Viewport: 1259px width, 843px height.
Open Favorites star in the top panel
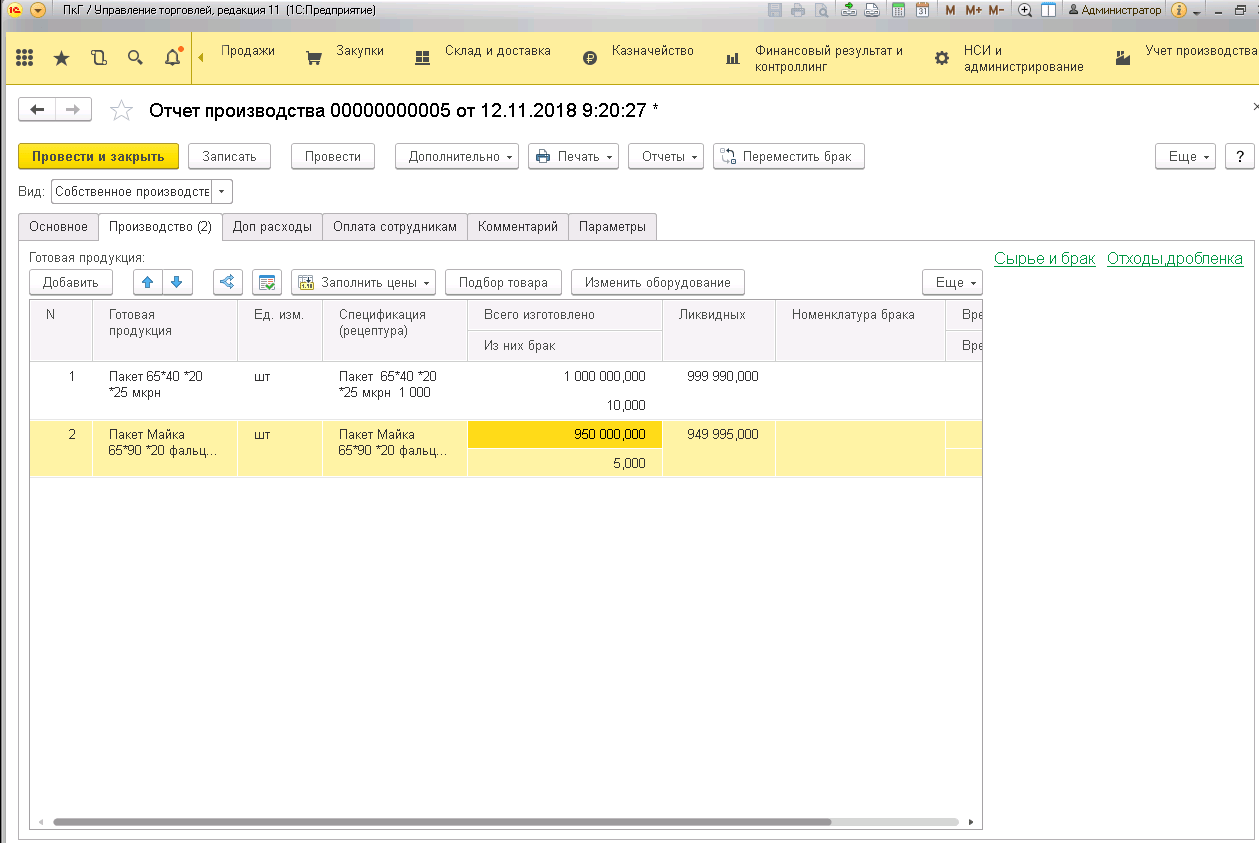click(x=61, y=58)
